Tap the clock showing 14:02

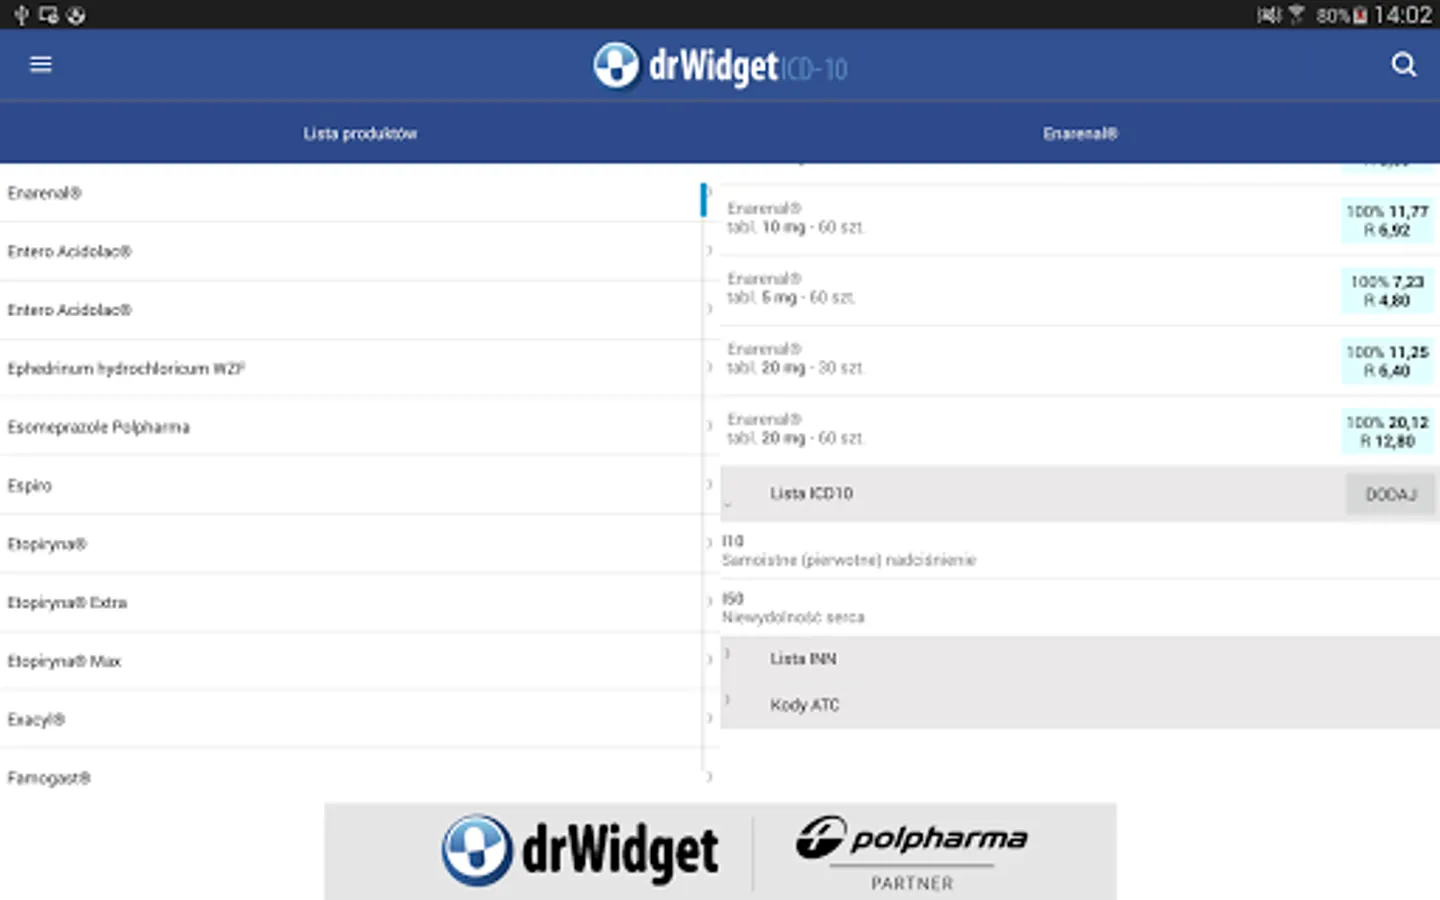(1402, 15)
